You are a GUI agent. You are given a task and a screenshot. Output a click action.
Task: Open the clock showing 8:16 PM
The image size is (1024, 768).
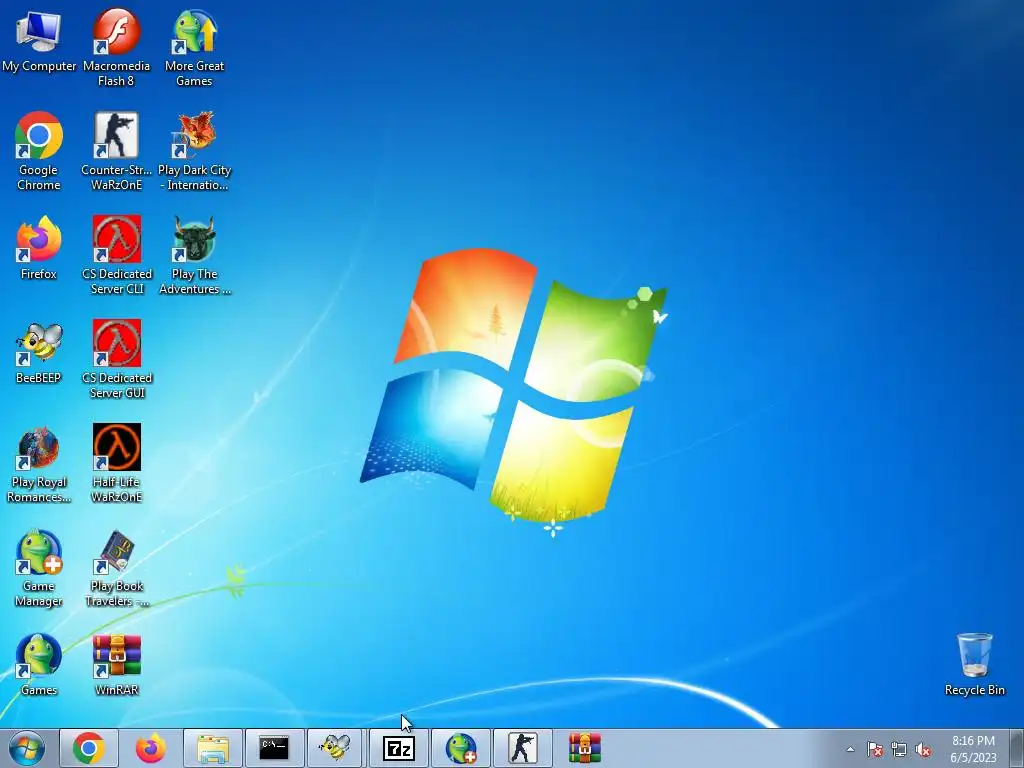click(x=973, y=749)
